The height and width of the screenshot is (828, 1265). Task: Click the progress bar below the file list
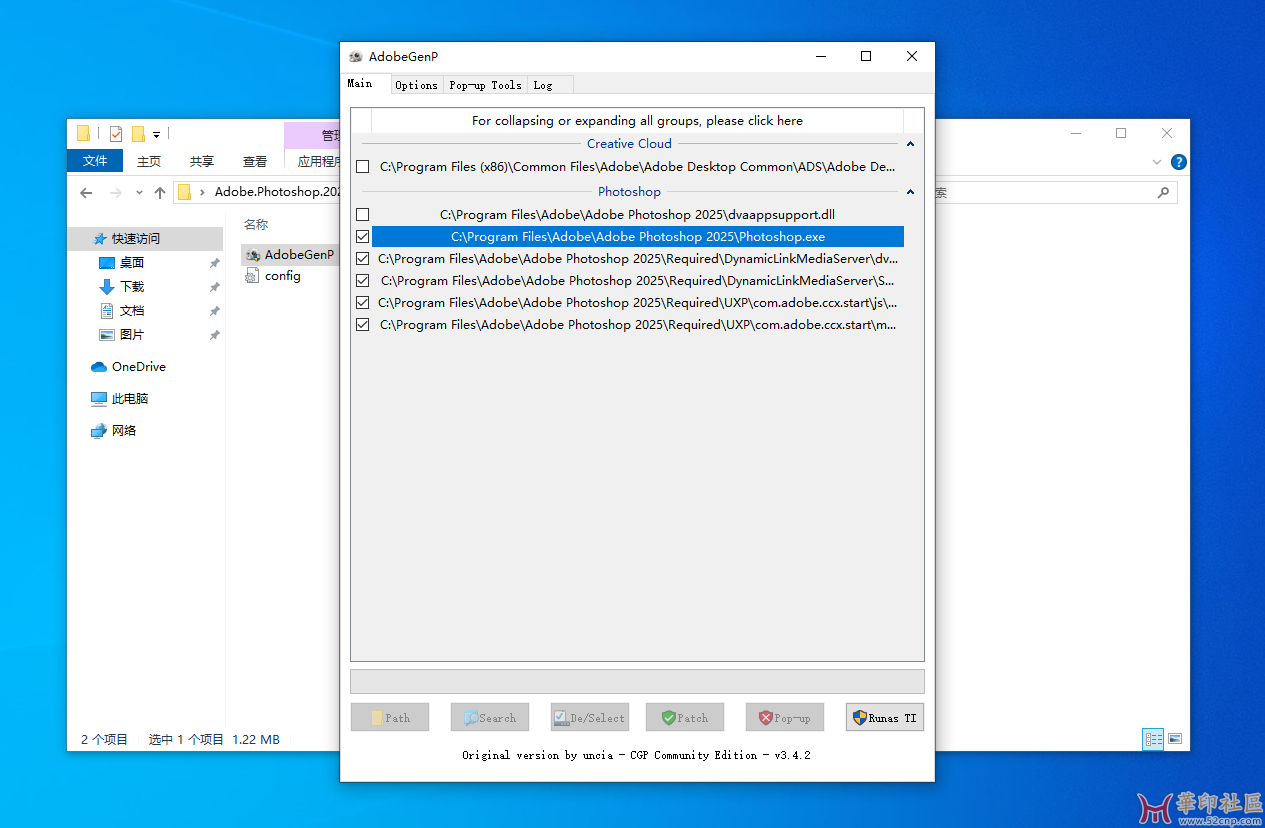637,682
